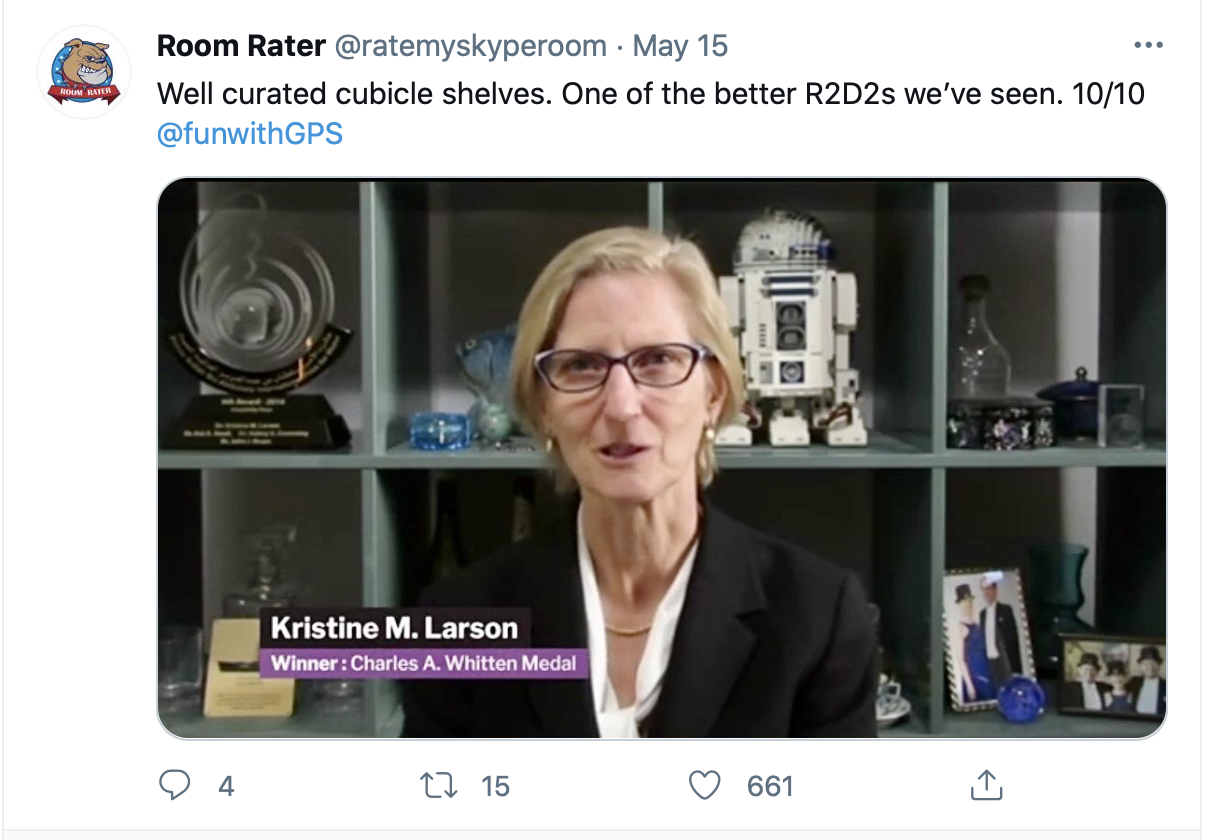Viewport: 1230px width, 840px height.
Task: Click the @ratemyskyperoom handle
Action: (x=471, y=46)
